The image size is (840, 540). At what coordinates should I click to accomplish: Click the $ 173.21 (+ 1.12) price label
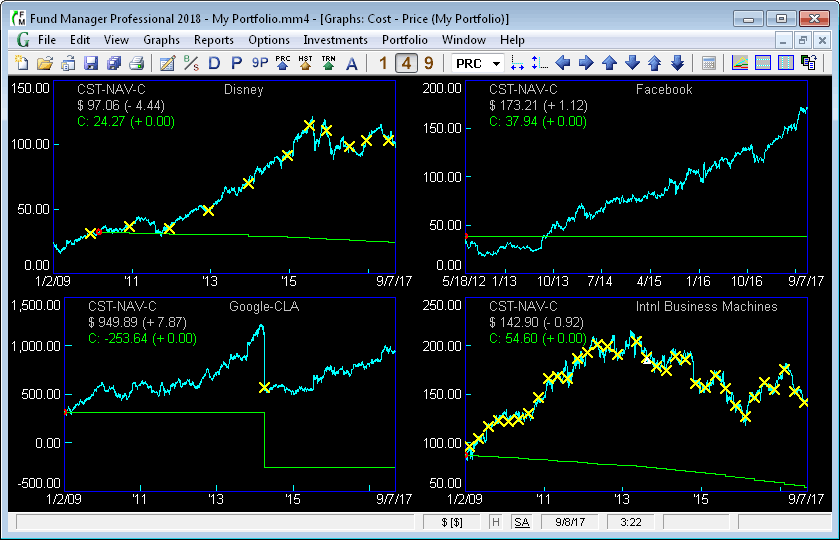538,106
